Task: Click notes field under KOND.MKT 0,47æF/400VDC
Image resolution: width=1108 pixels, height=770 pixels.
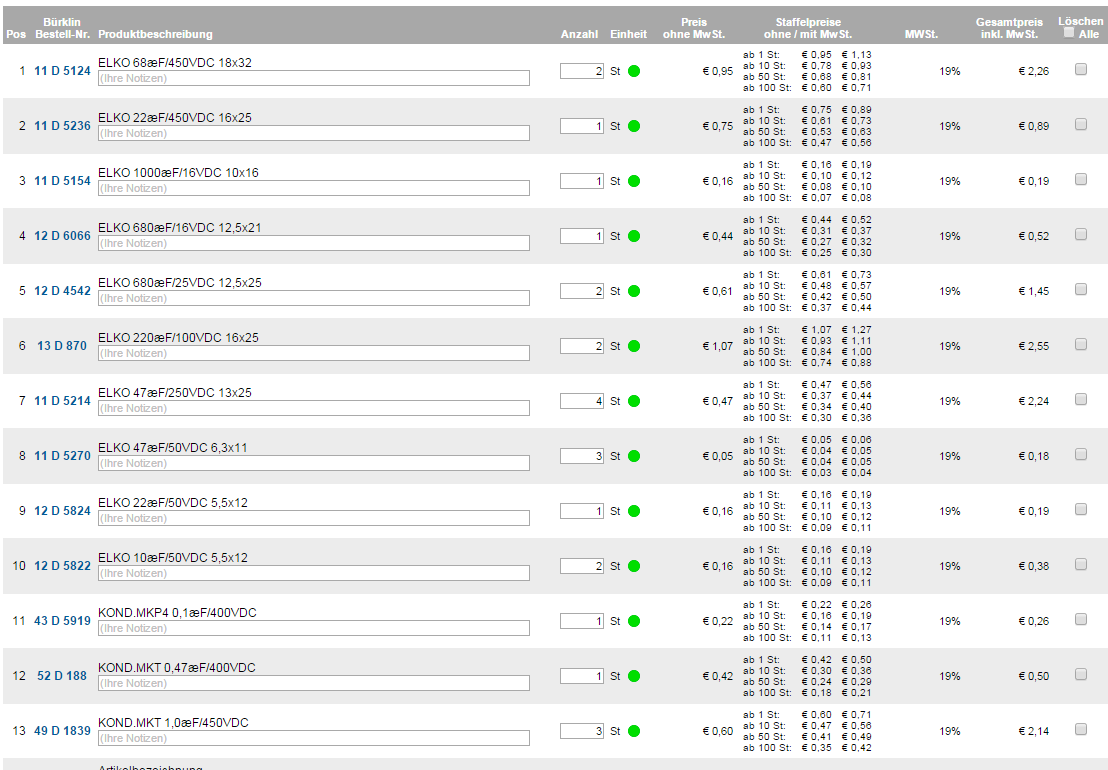Action: tap(314, 684)
